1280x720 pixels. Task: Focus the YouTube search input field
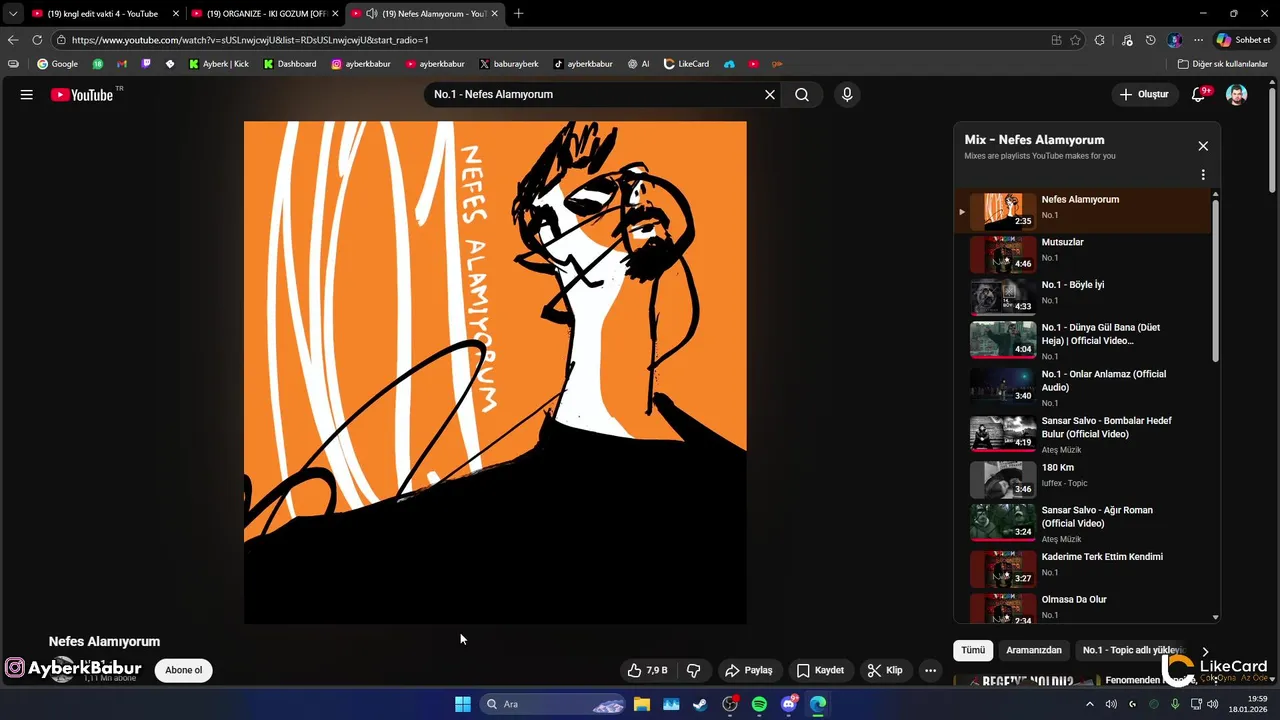[x=593, y=94]
